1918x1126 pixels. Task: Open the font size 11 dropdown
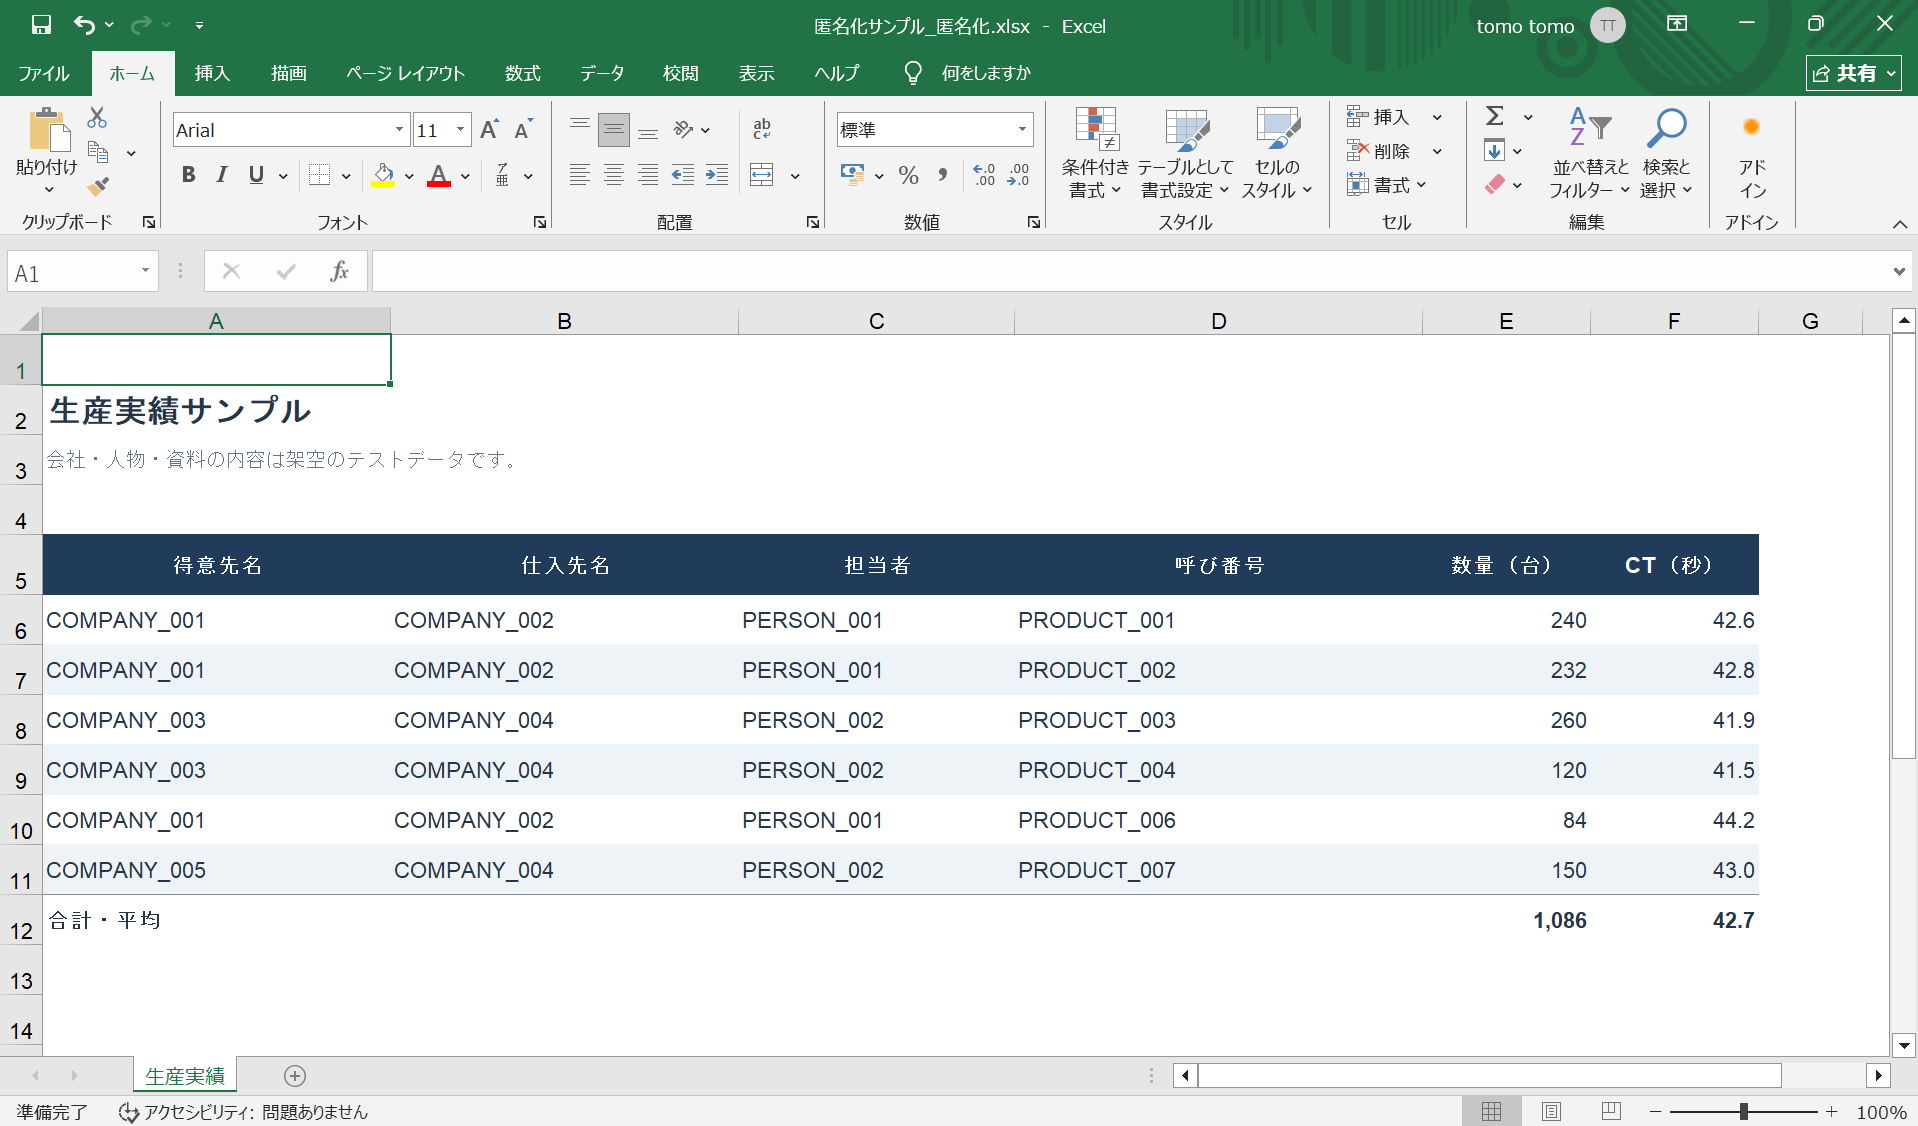tap(460, 130)
